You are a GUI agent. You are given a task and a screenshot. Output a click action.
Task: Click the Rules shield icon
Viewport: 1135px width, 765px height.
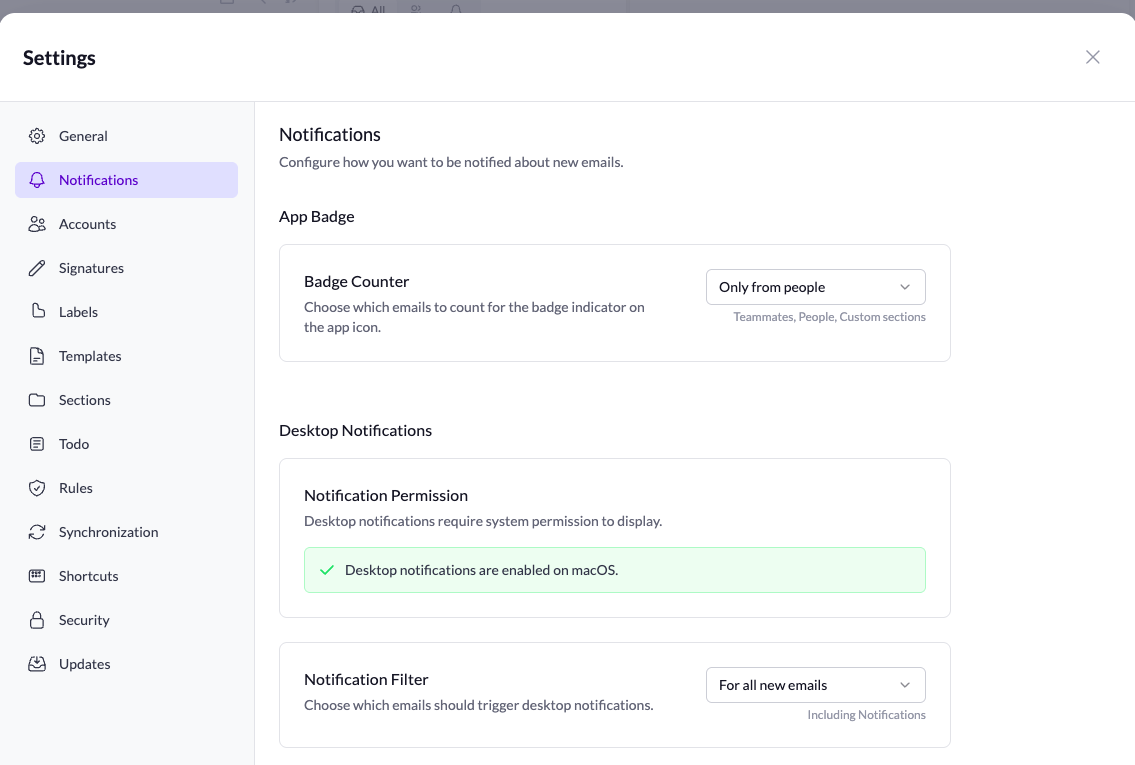[x=37, y=488]
